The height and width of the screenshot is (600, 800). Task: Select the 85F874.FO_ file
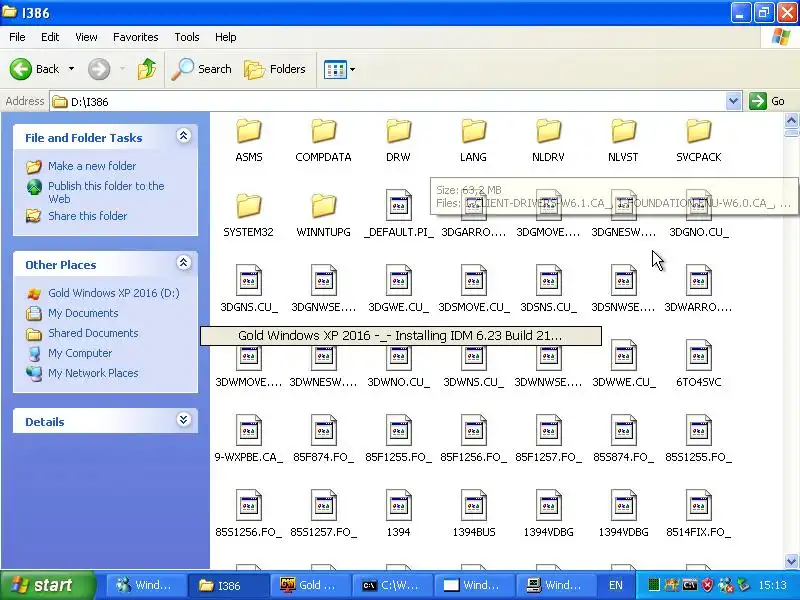(x=323, y=439)
